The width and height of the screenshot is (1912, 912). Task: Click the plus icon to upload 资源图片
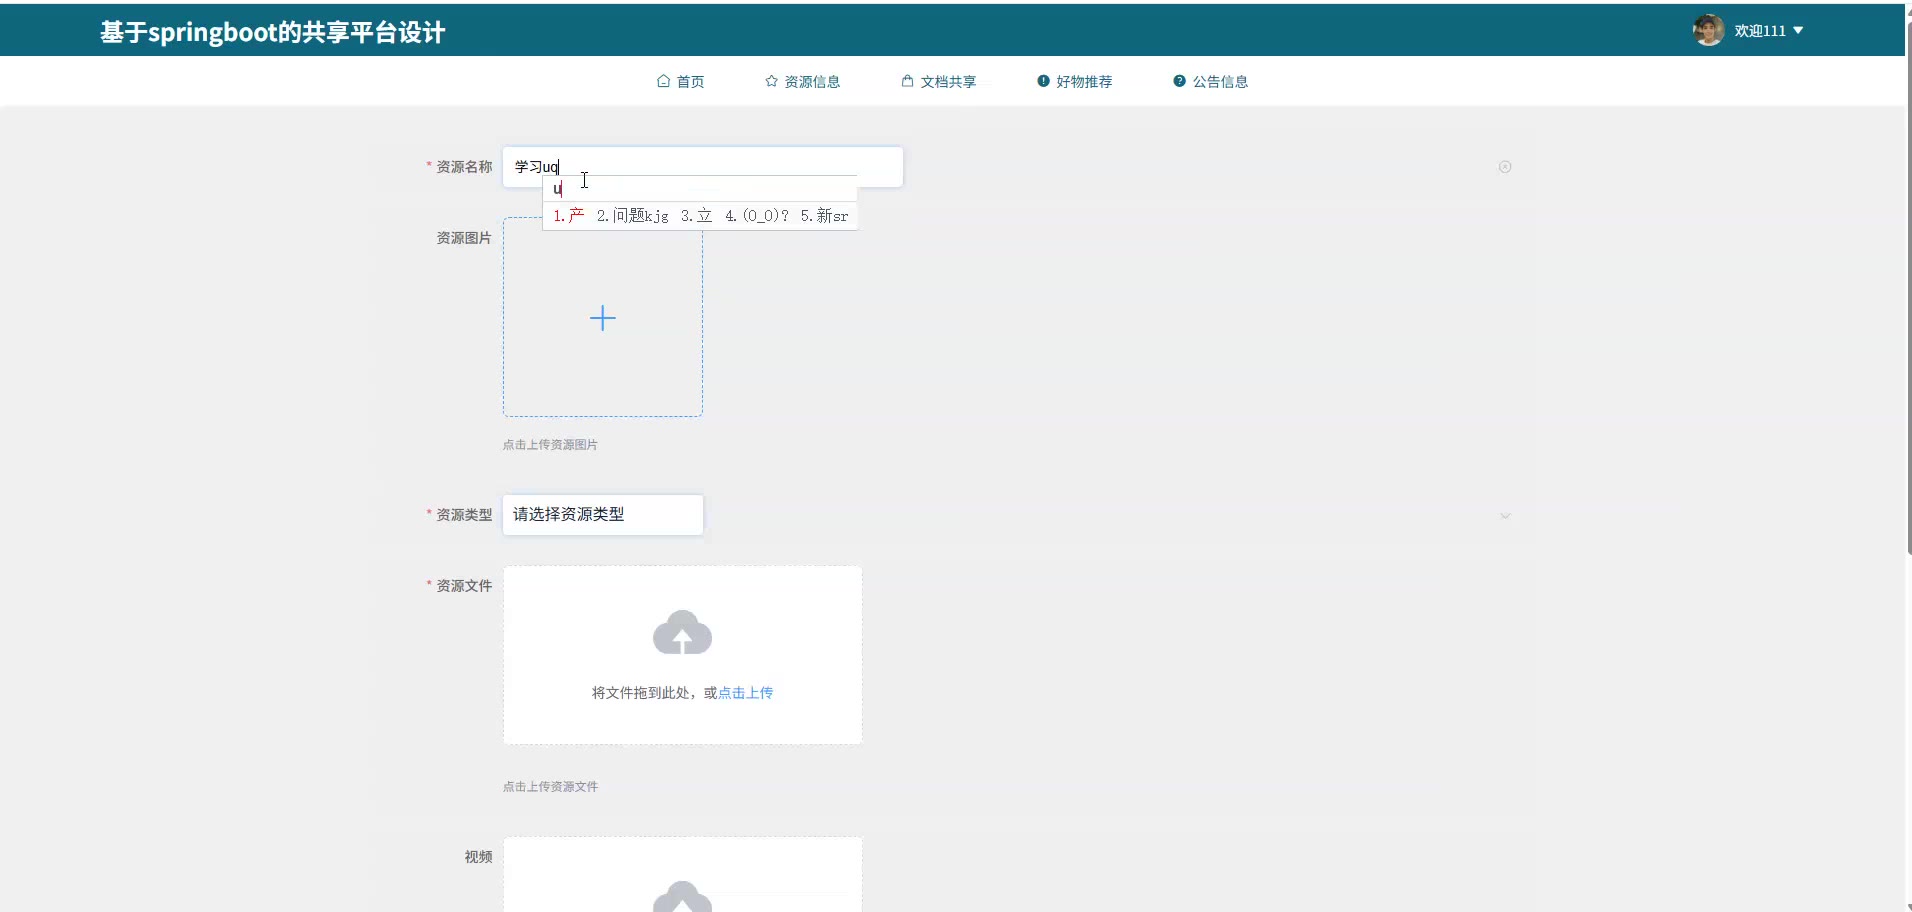click(602, 318)
